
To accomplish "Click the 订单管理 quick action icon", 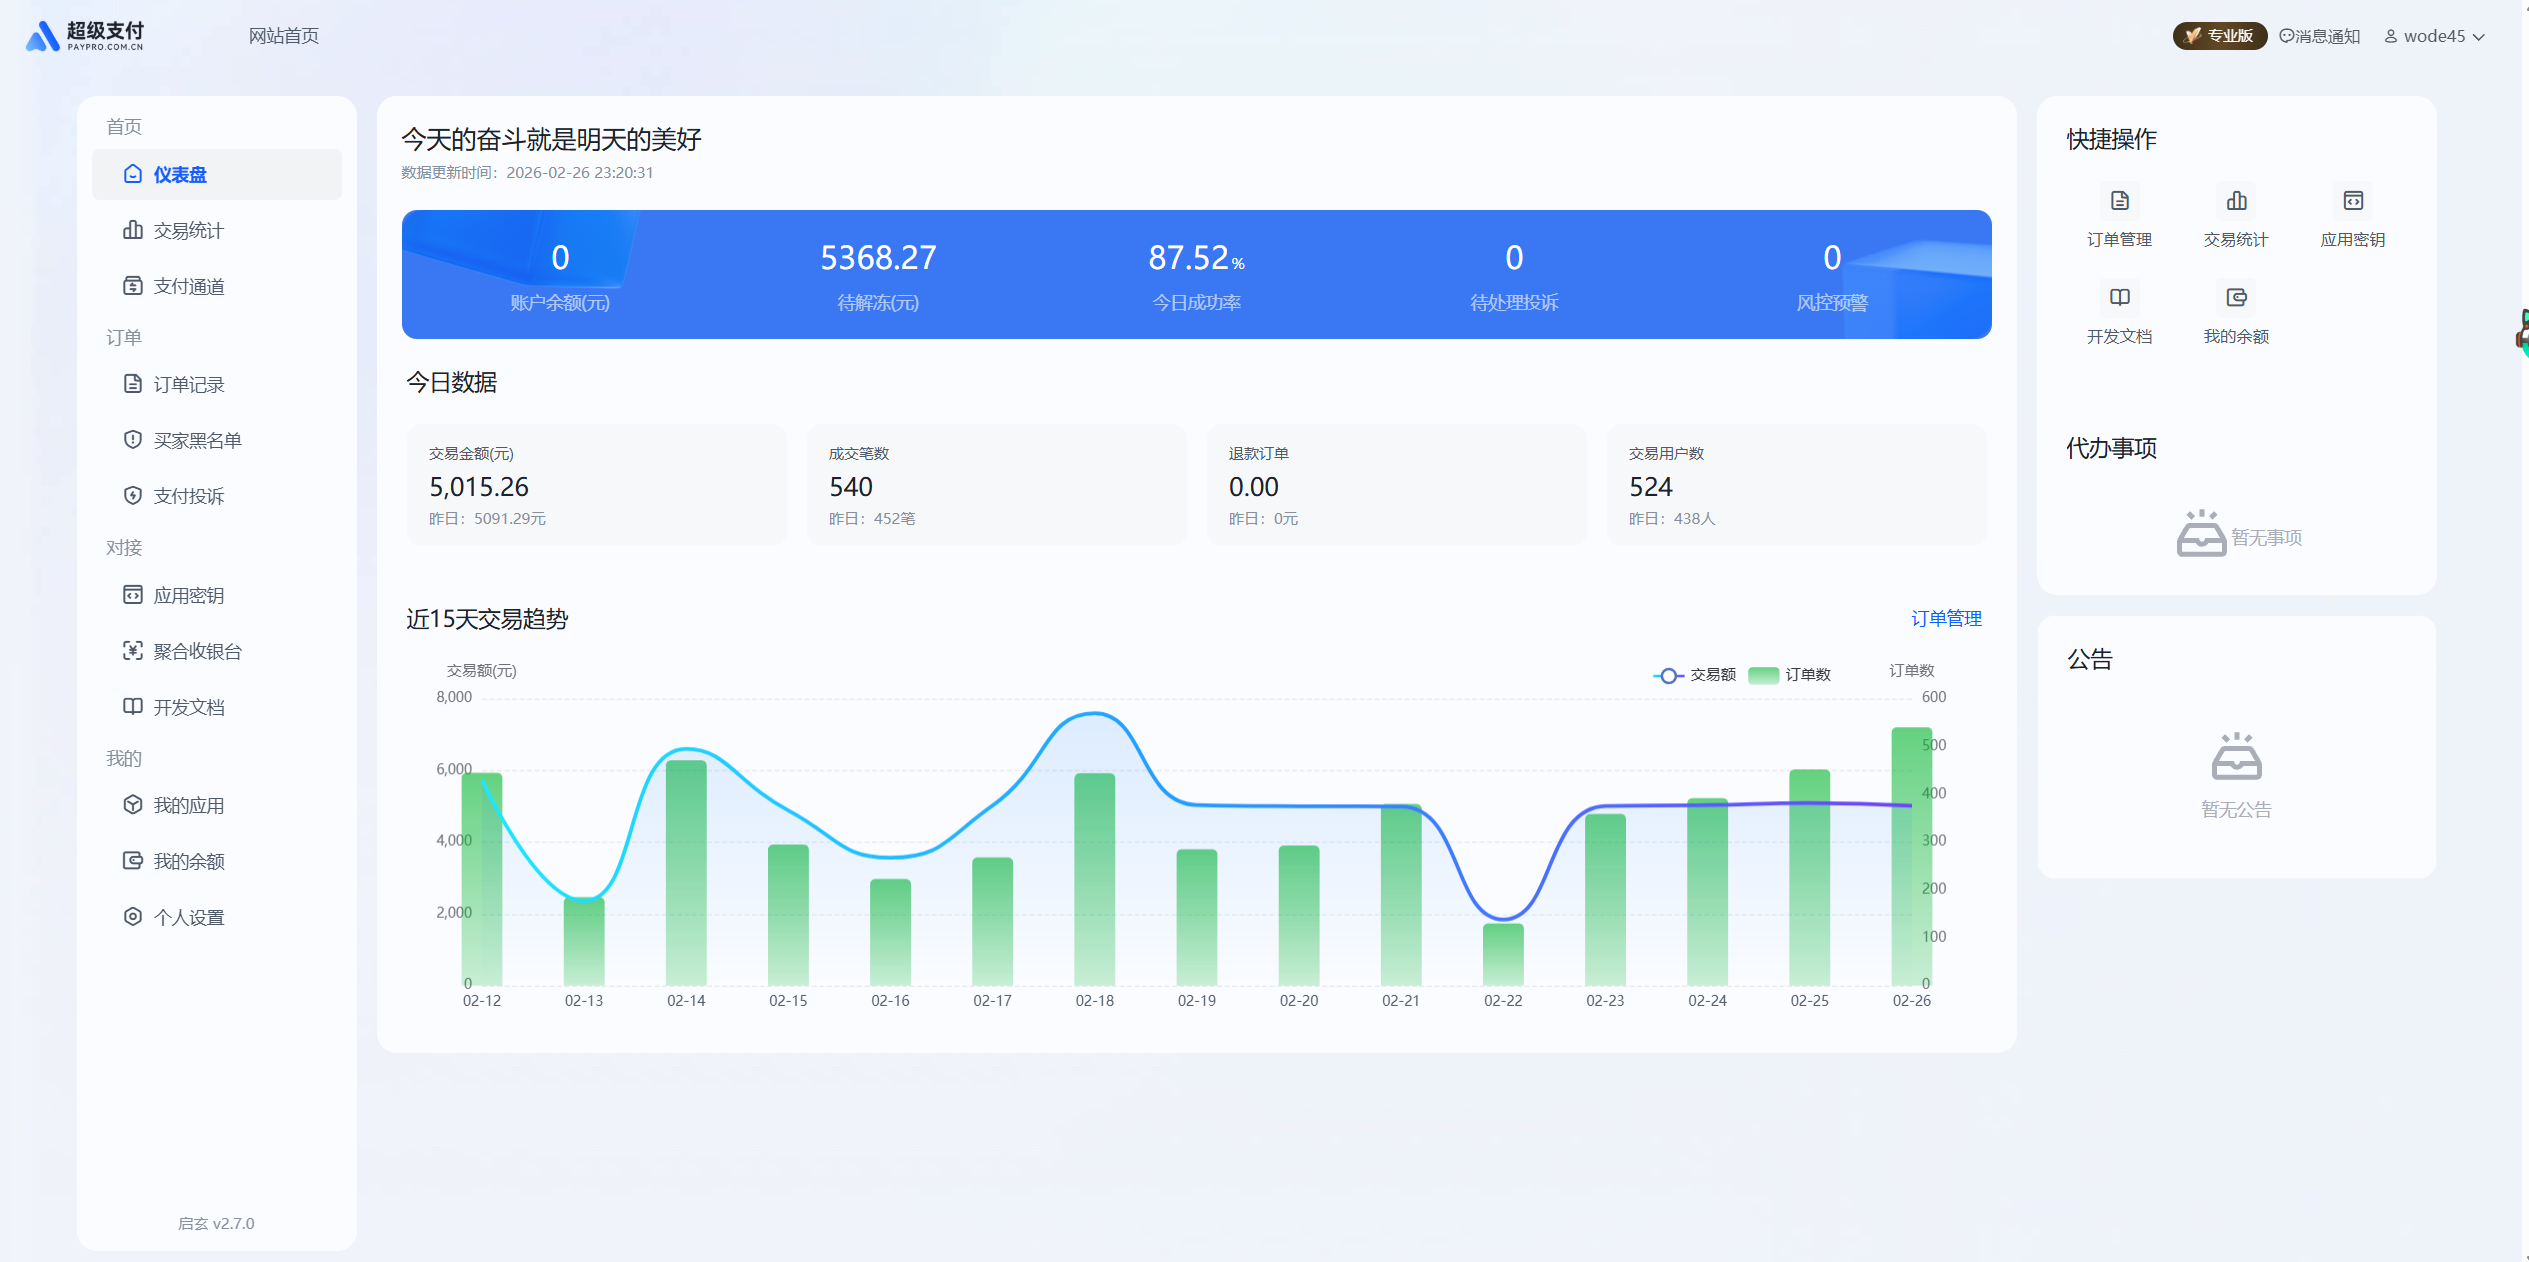I will (2119, 202).
